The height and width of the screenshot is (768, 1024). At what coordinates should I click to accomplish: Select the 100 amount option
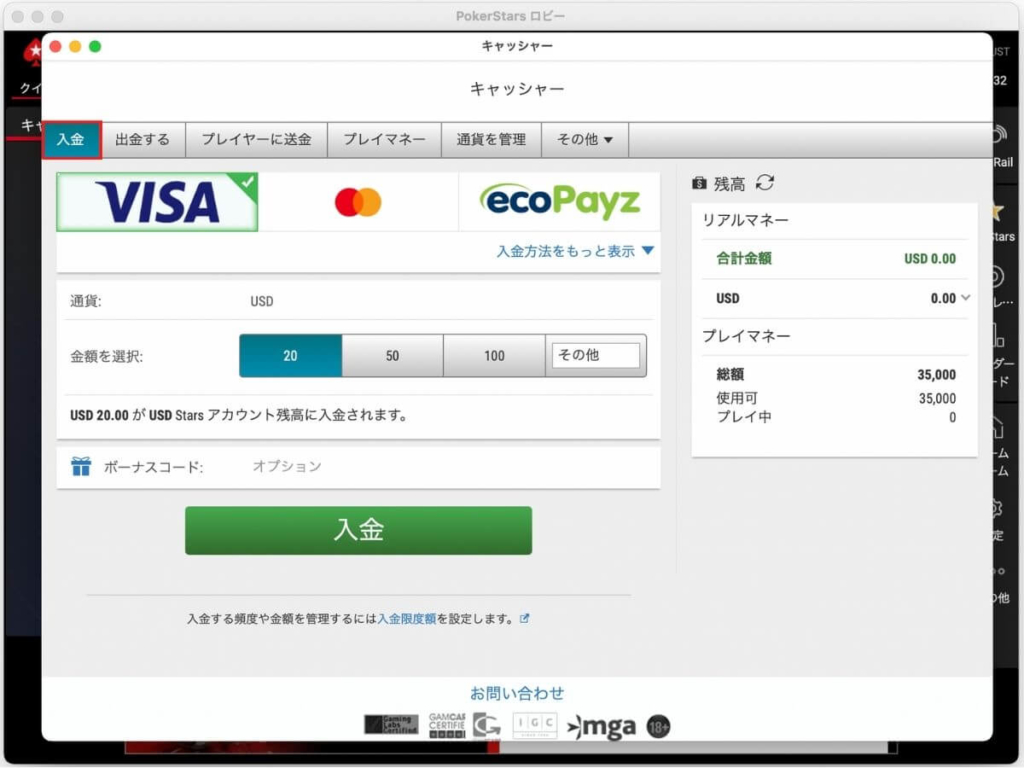494,356
